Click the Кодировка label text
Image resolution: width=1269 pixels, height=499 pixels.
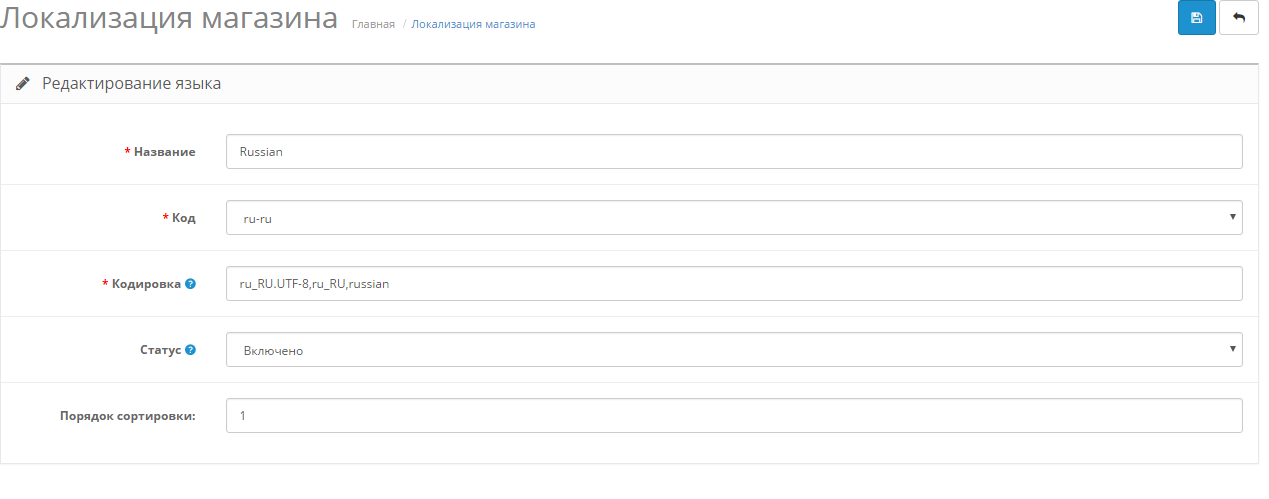point(147,284)
